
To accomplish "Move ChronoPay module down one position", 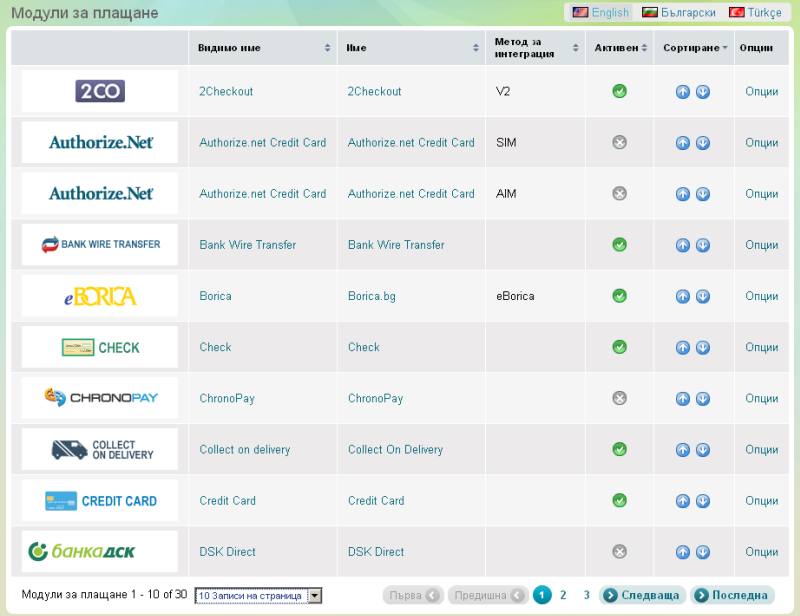I will pyautogui.click(x=703, y=399).
